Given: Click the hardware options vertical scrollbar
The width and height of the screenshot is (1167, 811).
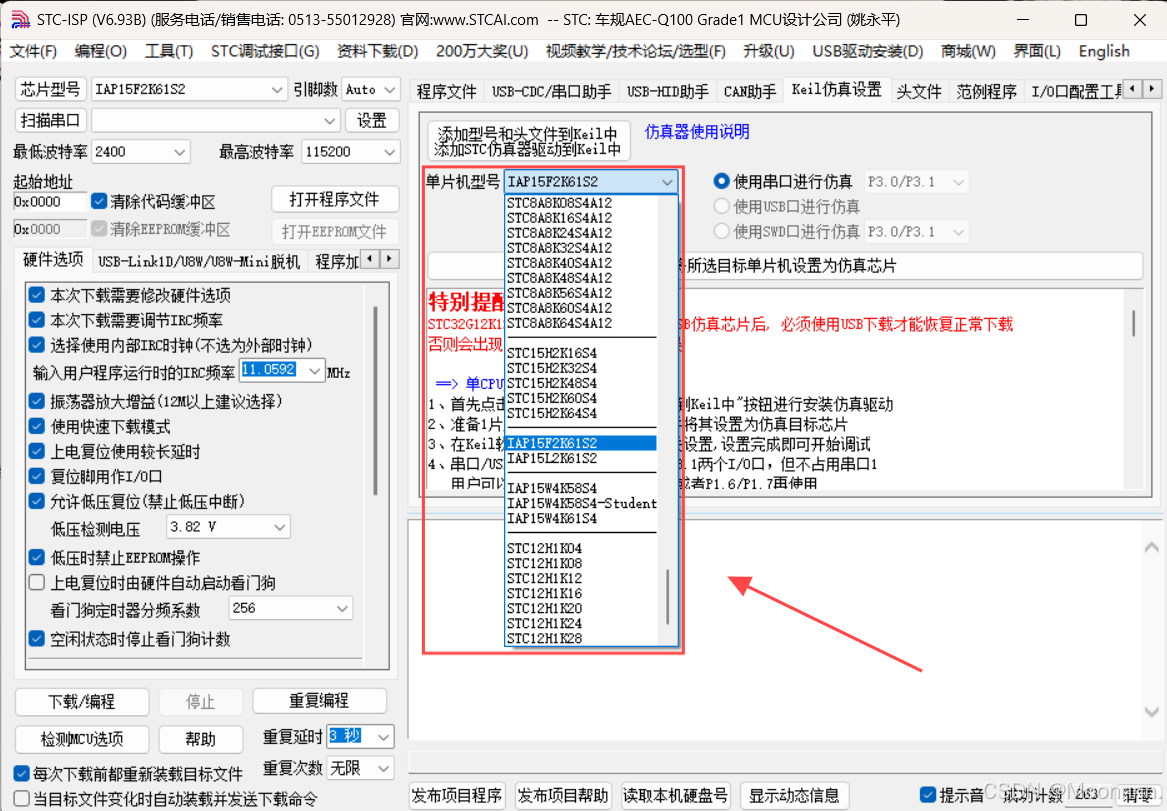Looking at the screenshot, I should [375, 402].
